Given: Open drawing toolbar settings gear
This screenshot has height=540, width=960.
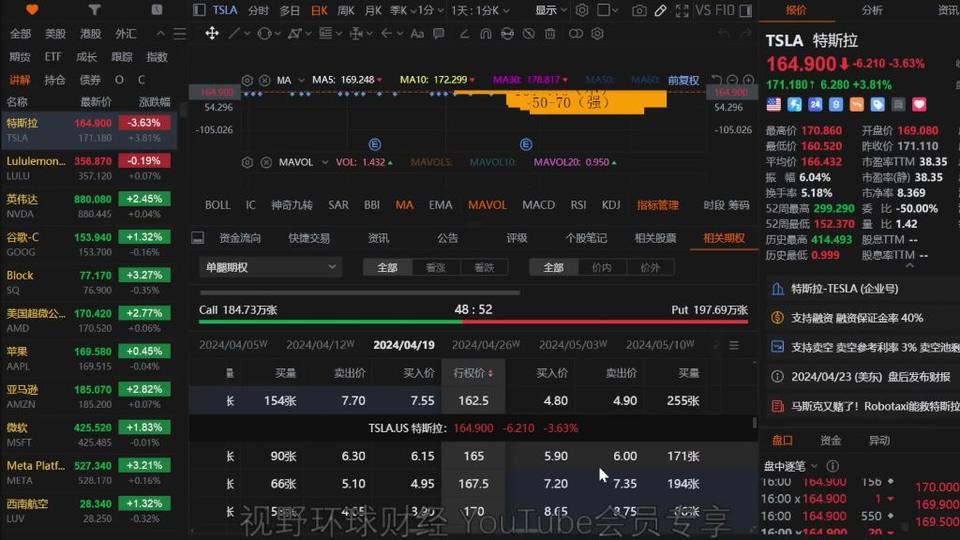Looking at the screenshot, I should (598, 33).
